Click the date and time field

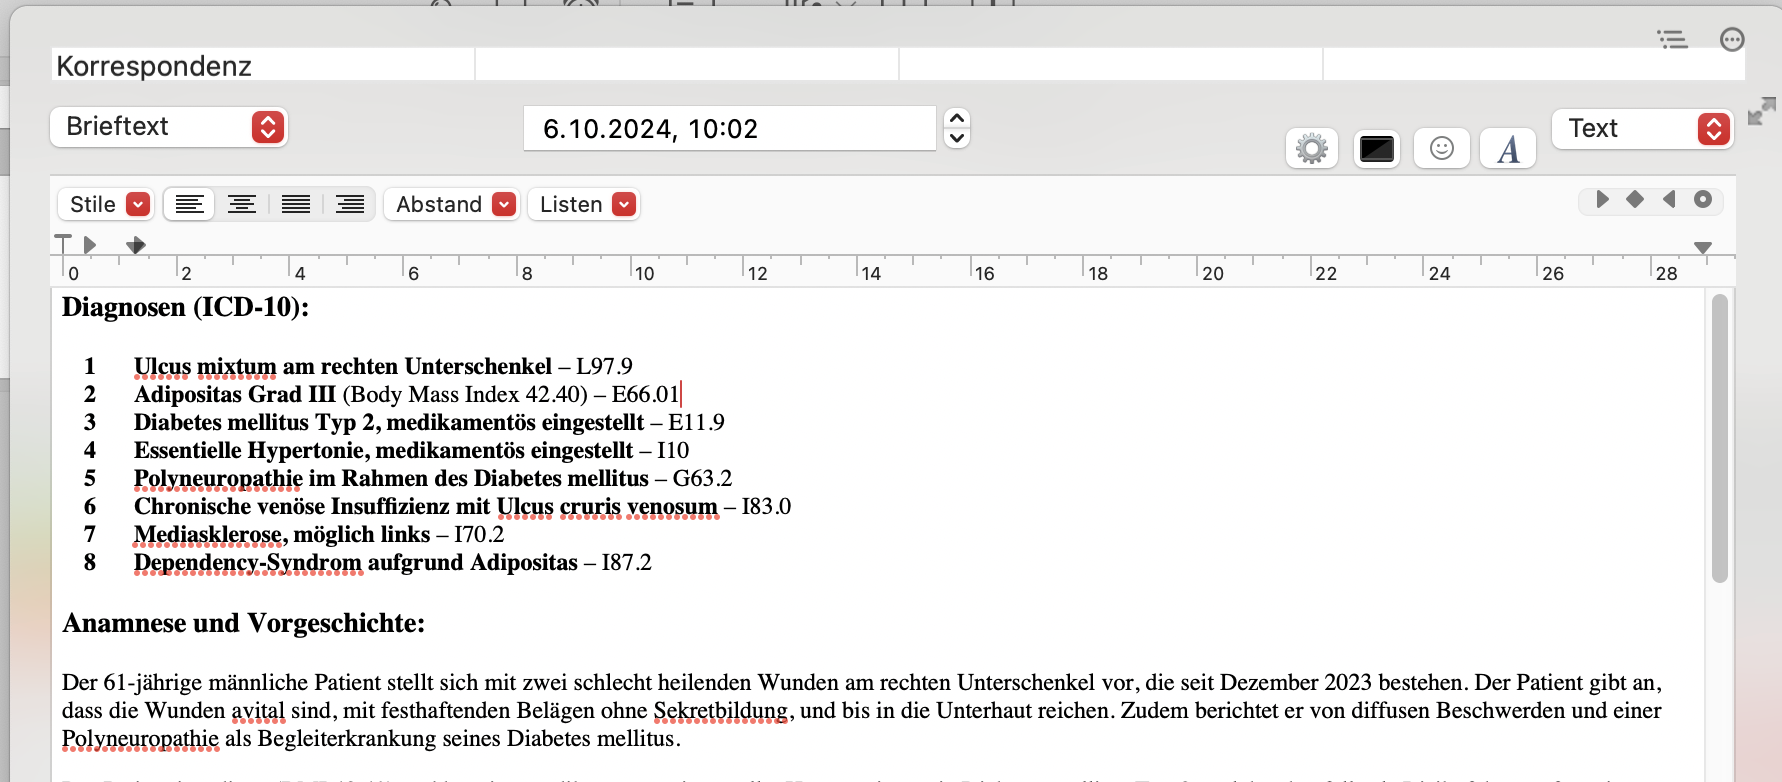730,129
